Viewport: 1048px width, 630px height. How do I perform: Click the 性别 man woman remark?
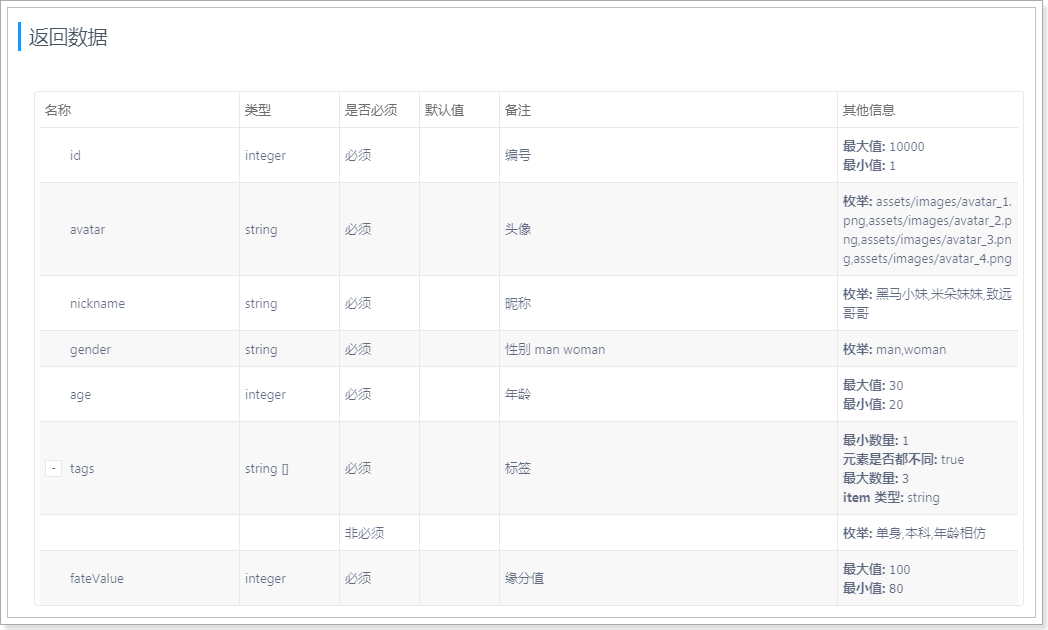click(x=555, y=349)
